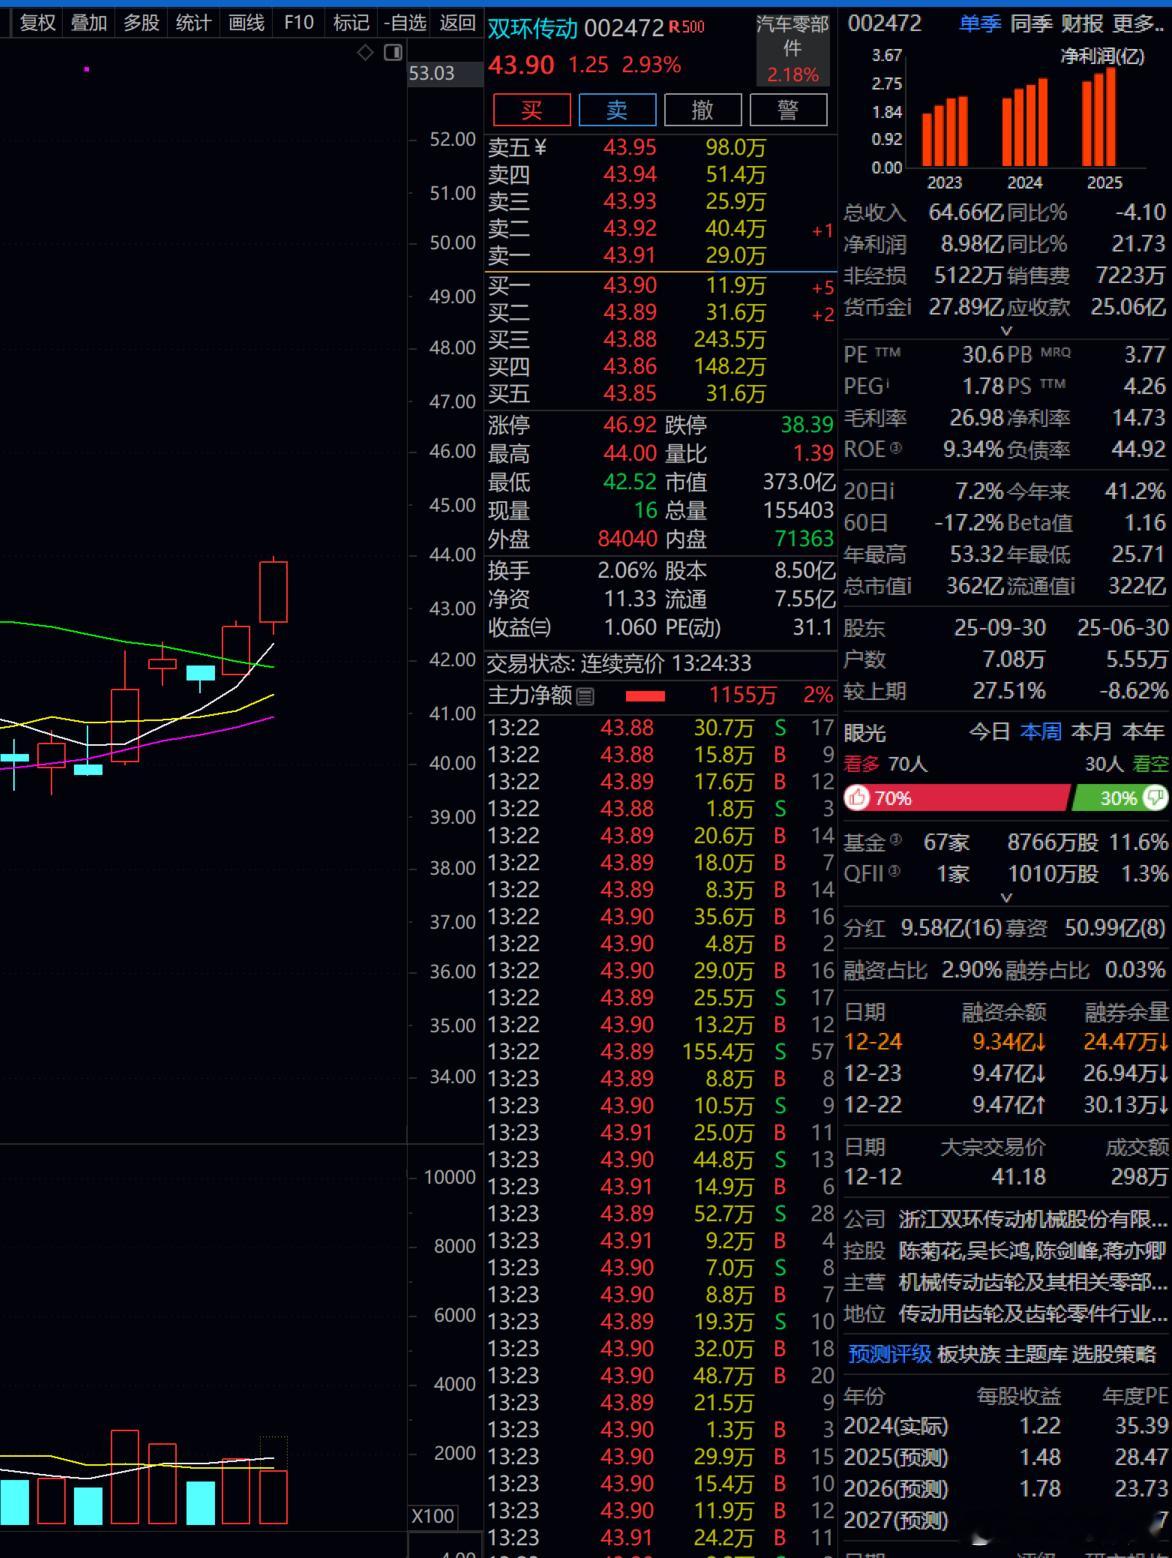Click the 警 alert button
The width and height of the screenshot is (1172, 1558).
pyautogui.click(x=788, y=110)
